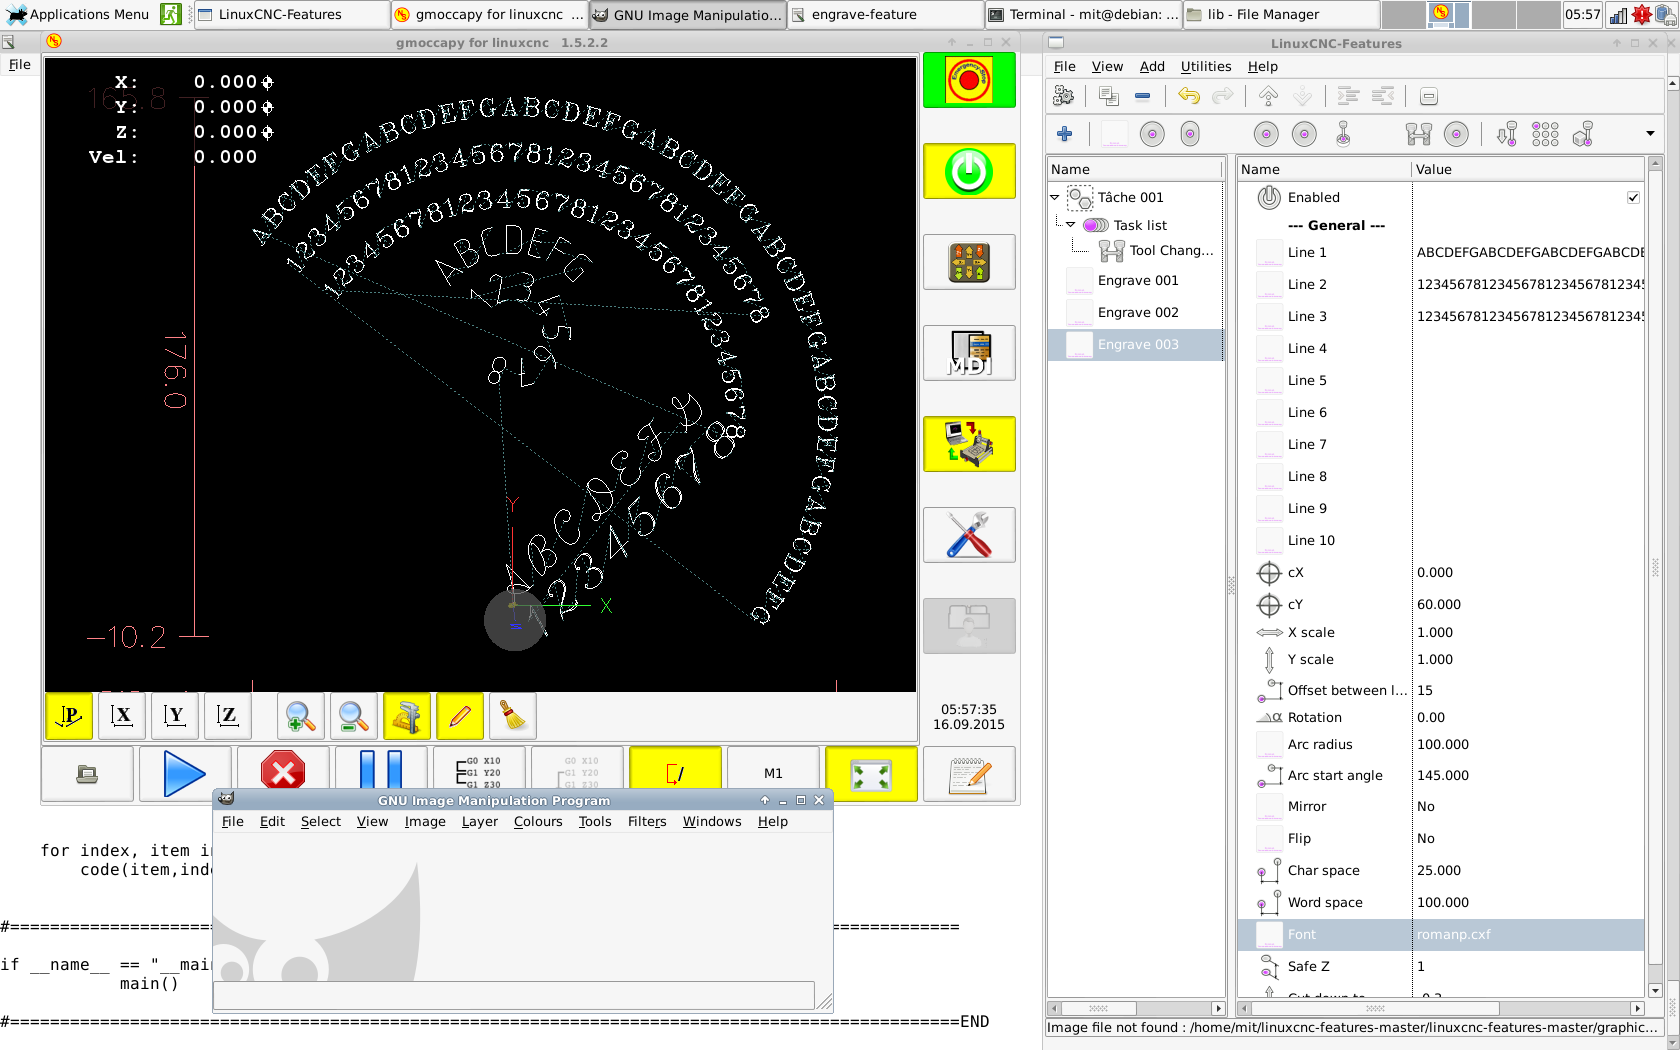Switch to lib - File Manager in taskbar

pos(1281,14)
